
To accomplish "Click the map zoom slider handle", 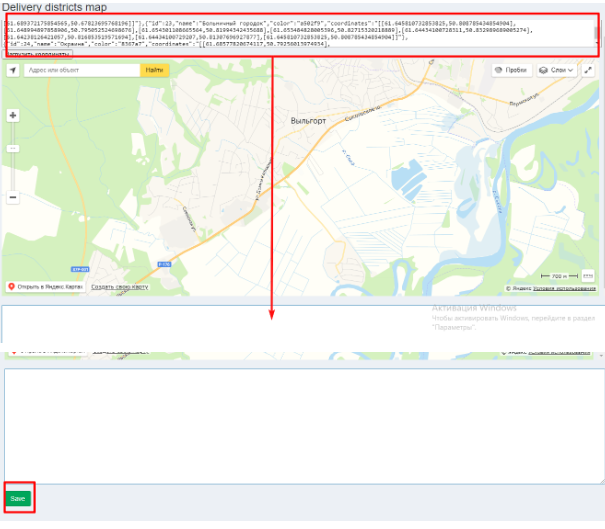I will pos(13,149).
